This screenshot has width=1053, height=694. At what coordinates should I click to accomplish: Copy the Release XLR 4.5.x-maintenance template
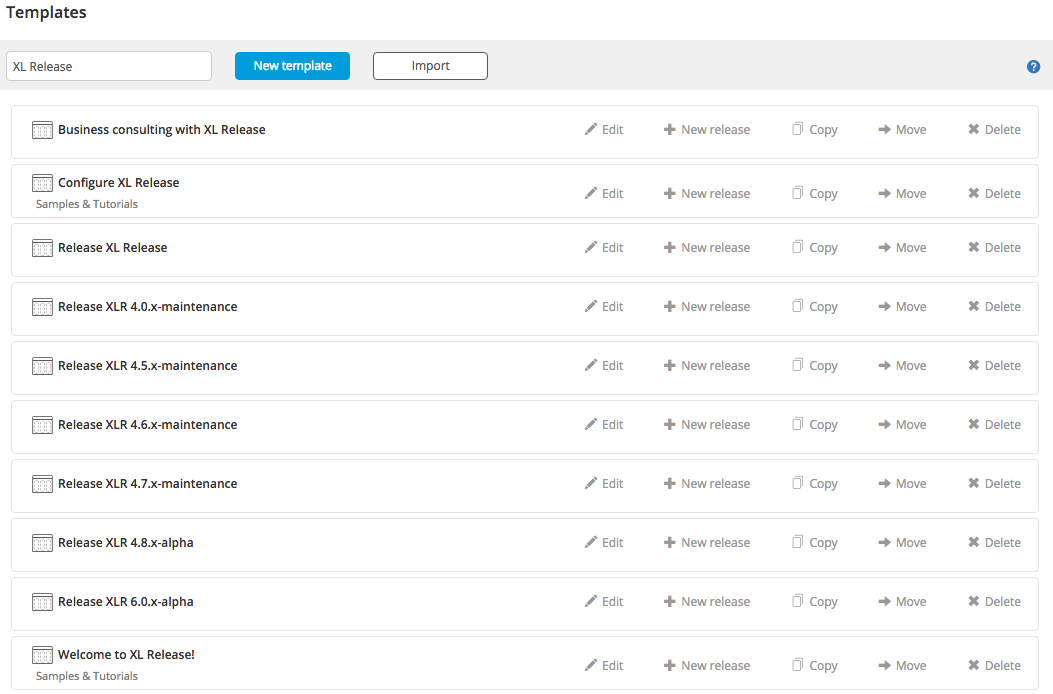(x=815, y=365)
